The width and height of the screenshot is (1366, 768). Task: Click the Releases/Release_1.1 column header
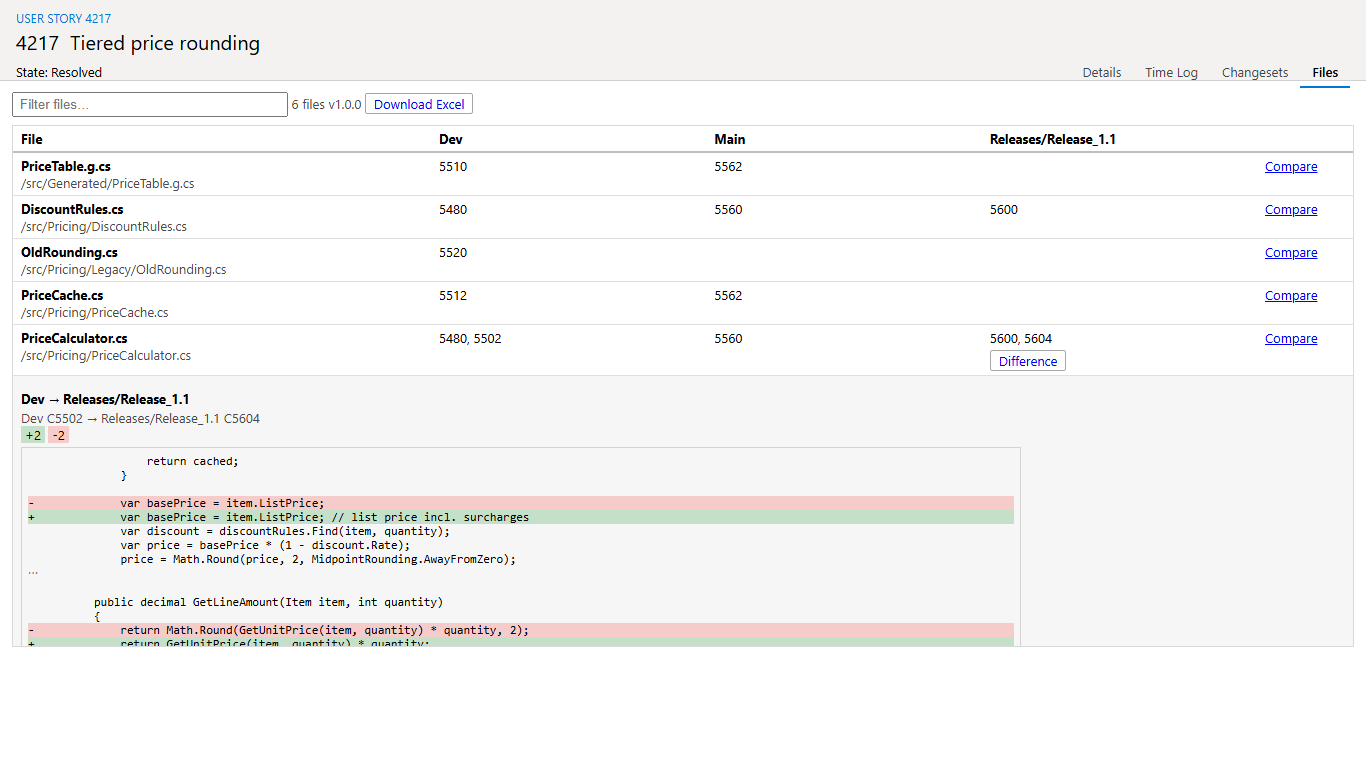pos(1053,139)
